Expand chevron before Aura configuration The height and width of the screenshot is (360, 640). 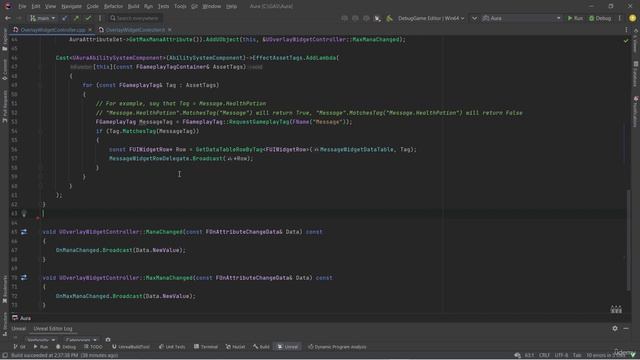(x=474, y=18)
